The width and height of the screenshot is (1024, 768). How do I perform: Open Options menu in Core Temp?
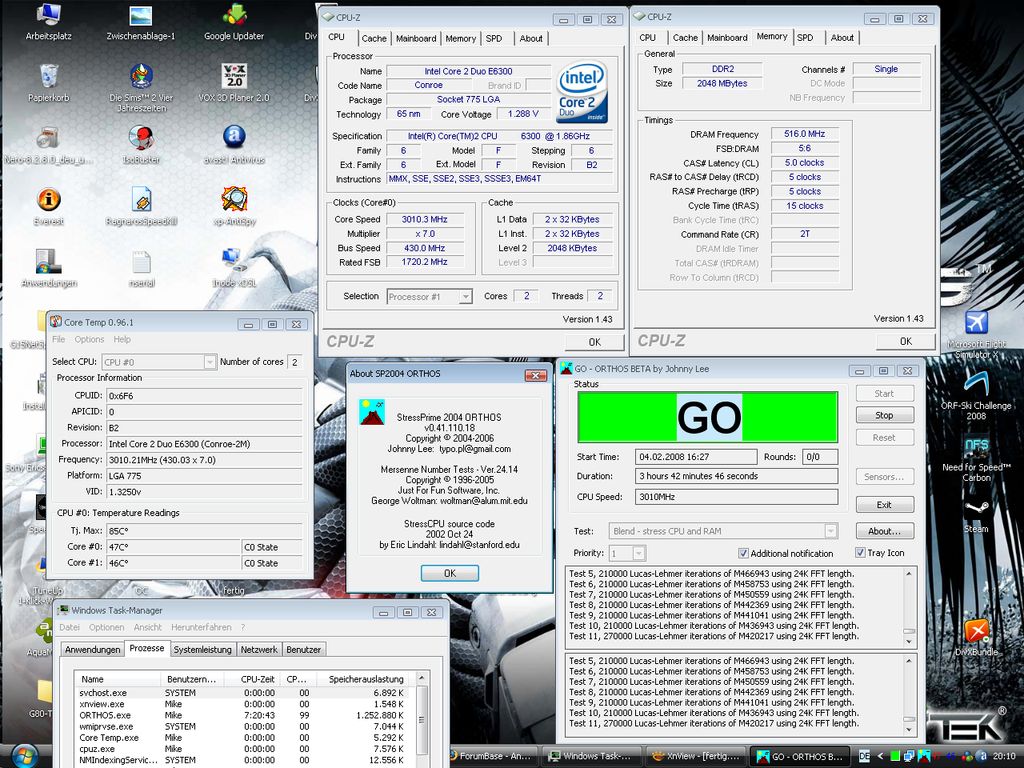(x=89, y=340)
